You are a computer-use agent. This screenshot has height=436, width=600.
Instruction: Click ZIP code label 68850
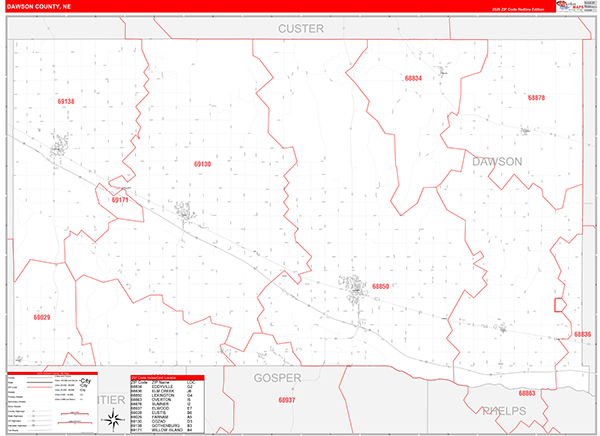(380, 286)
